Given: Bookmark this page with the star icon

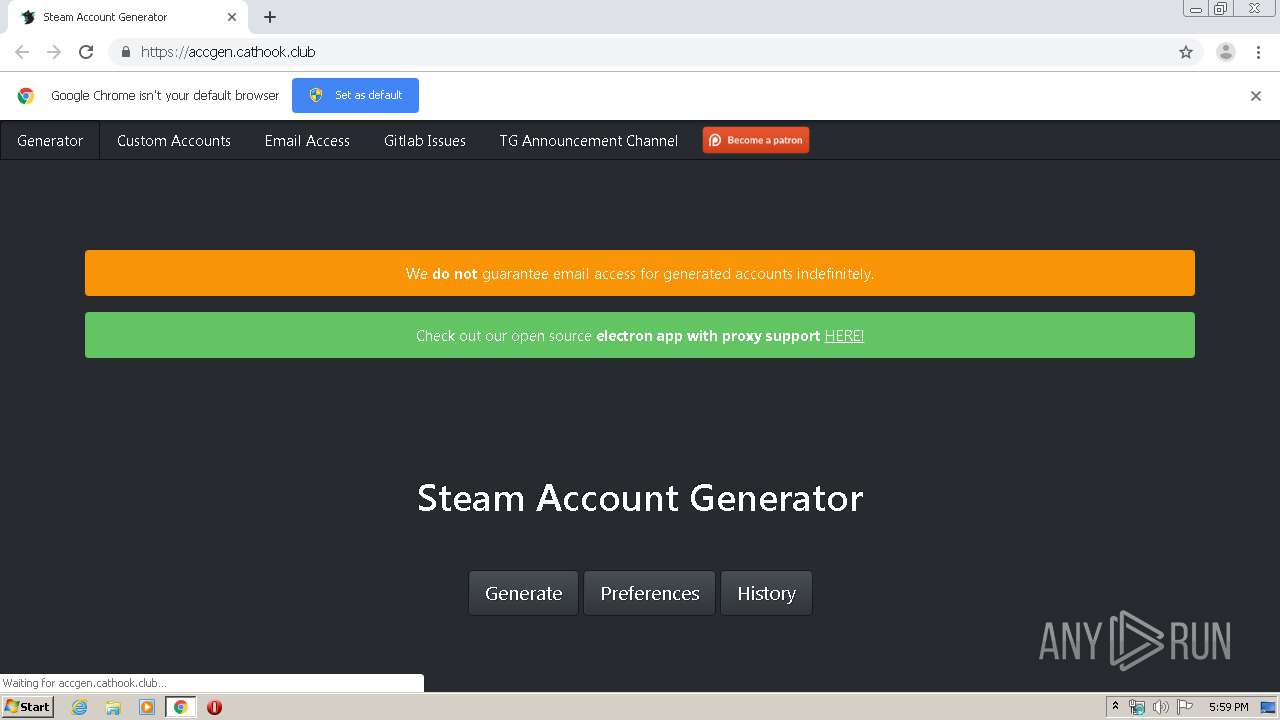Looking at the screenshot, I should point(1186,52).
